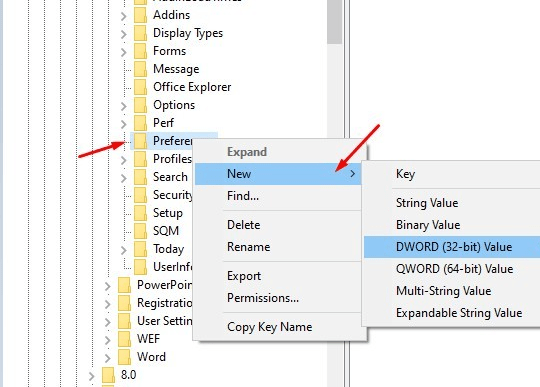Click the Profiles folder icon

pyautogui.click(x=140, y=159)
